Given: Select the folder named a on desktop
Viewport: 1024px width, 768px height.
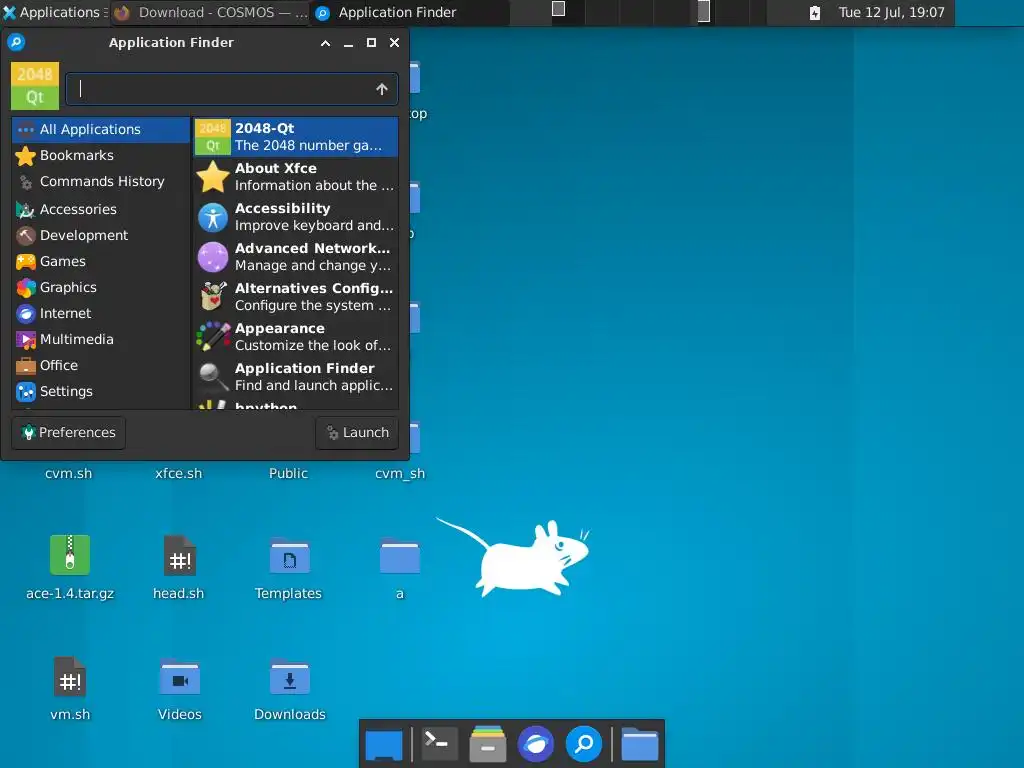Looking at the screenshot, I should click(x=399, y=567).
